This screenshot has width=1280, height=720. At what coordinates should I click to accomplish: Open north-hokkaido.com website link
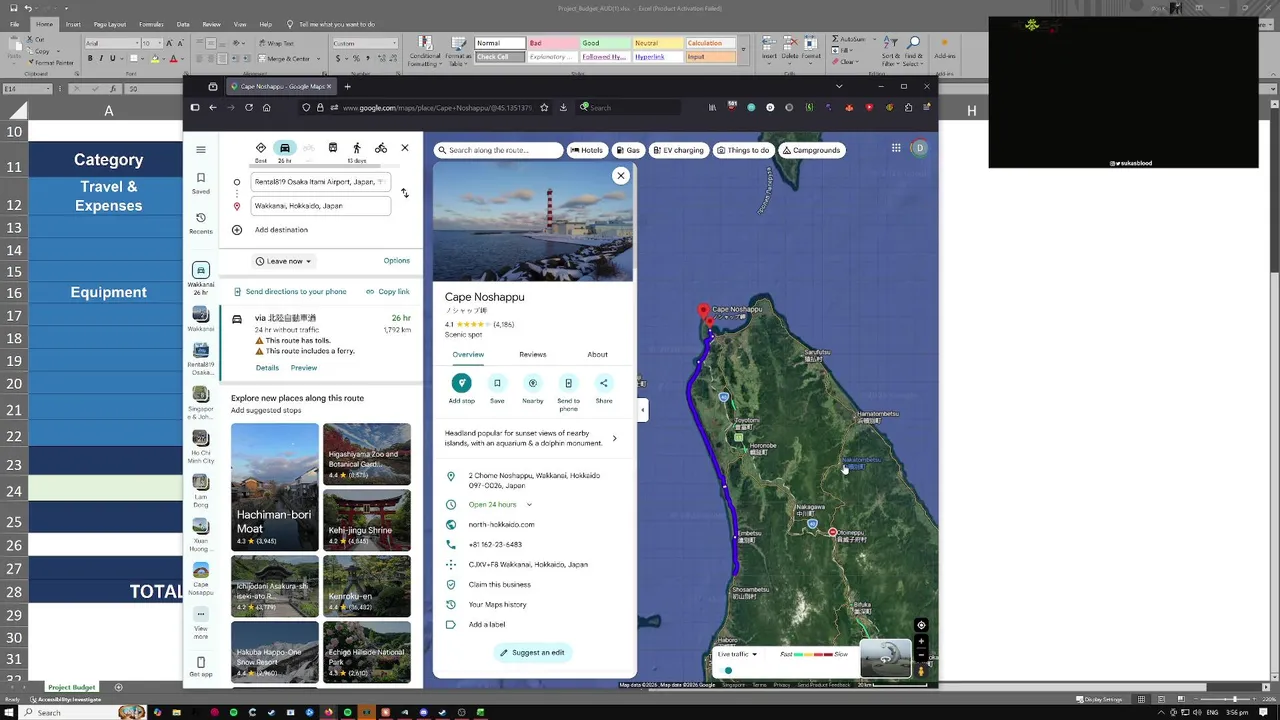(502, 524)
